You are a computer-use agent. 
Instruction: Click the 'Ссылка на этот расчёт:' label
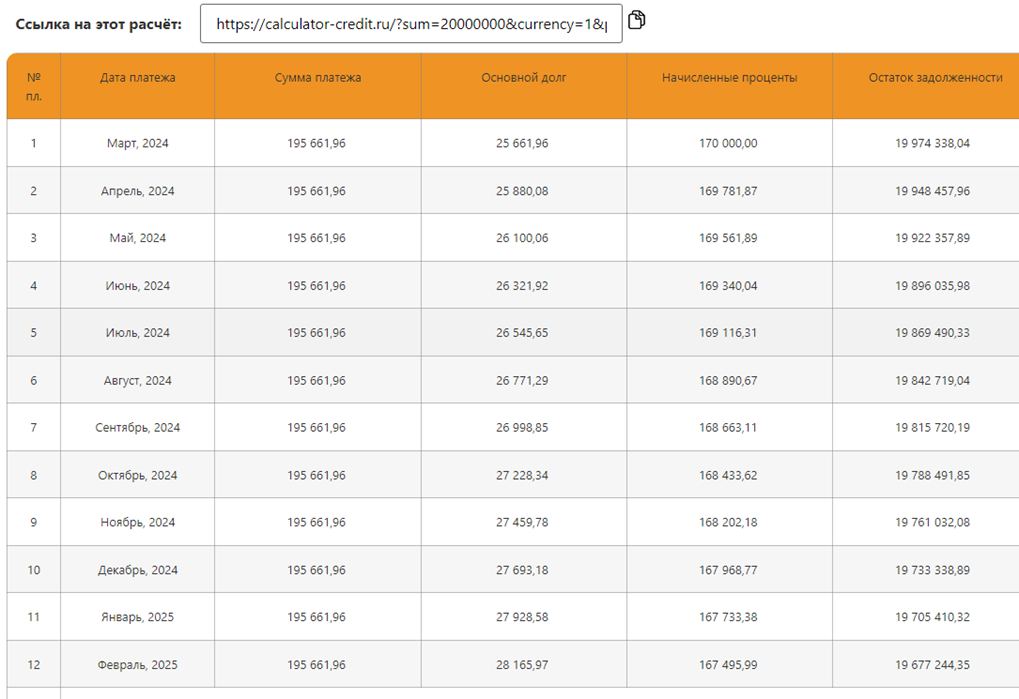99,25
